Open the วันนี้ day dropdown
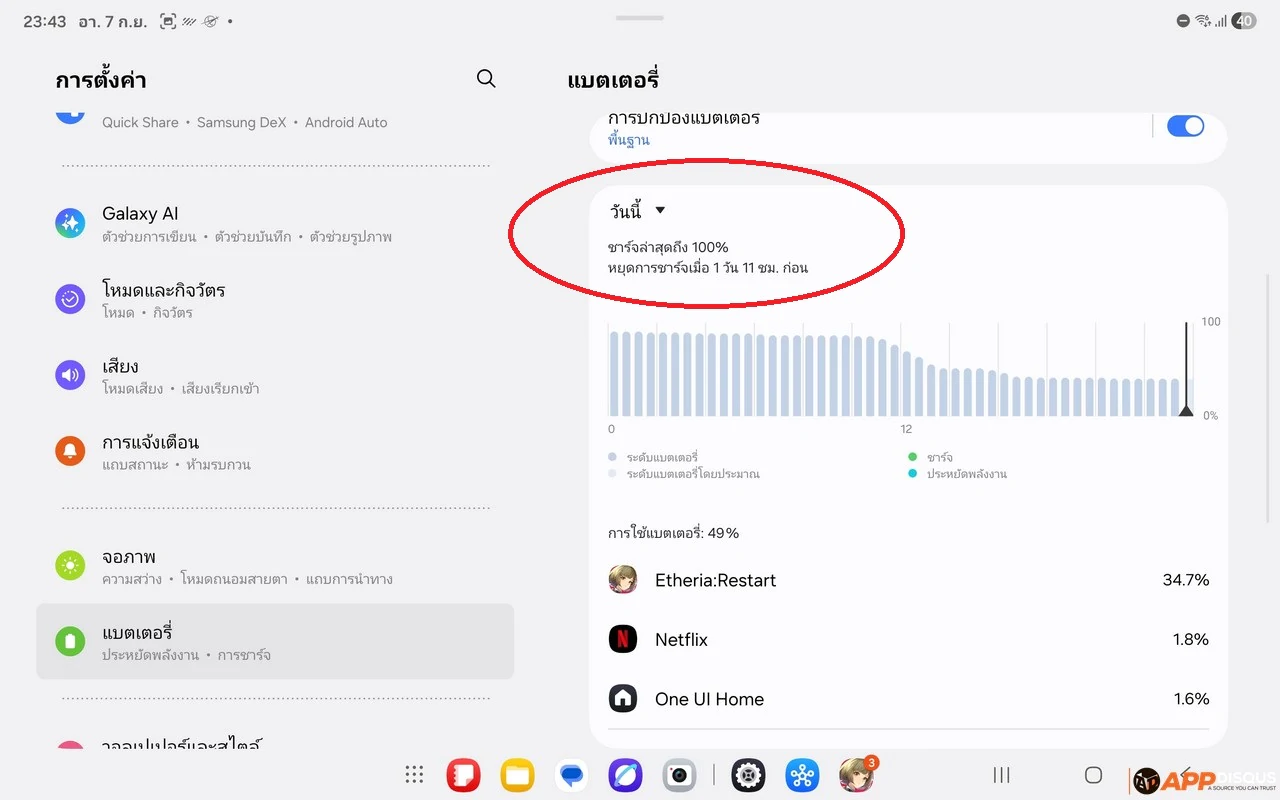The height and width of the screenshot is (800, 1280). point(638,211)
